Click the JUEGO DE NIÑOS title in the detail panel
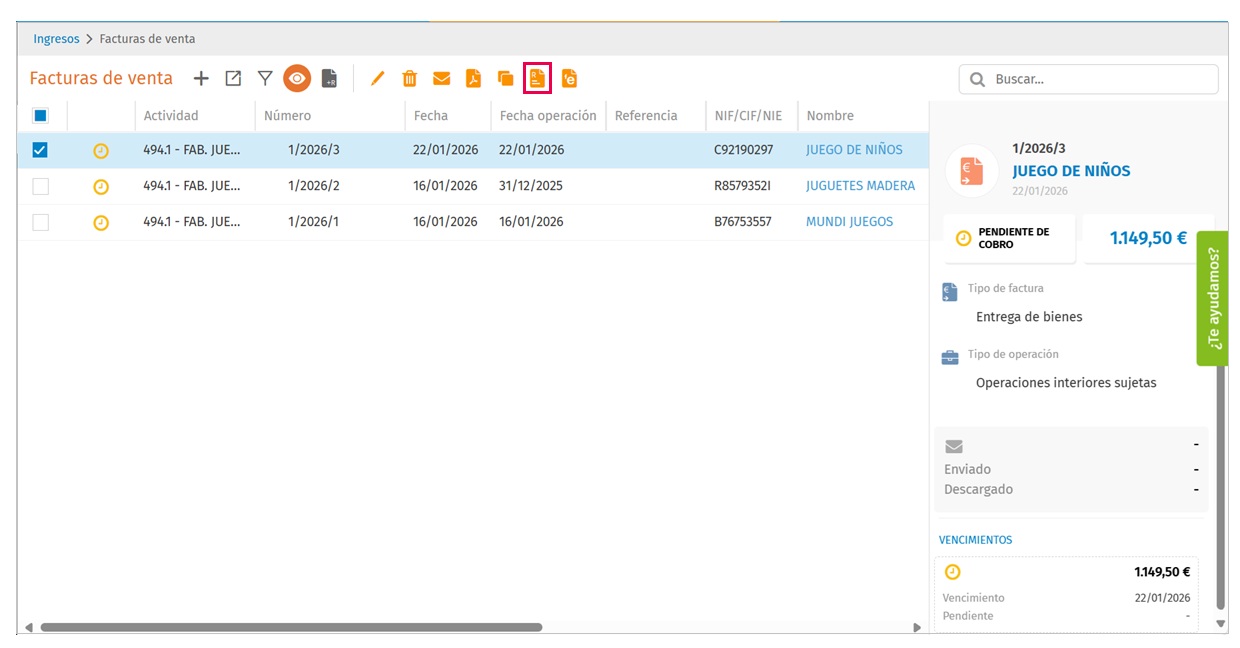This screenshot has width=1240, height=648. click(x=1071, y=171)
